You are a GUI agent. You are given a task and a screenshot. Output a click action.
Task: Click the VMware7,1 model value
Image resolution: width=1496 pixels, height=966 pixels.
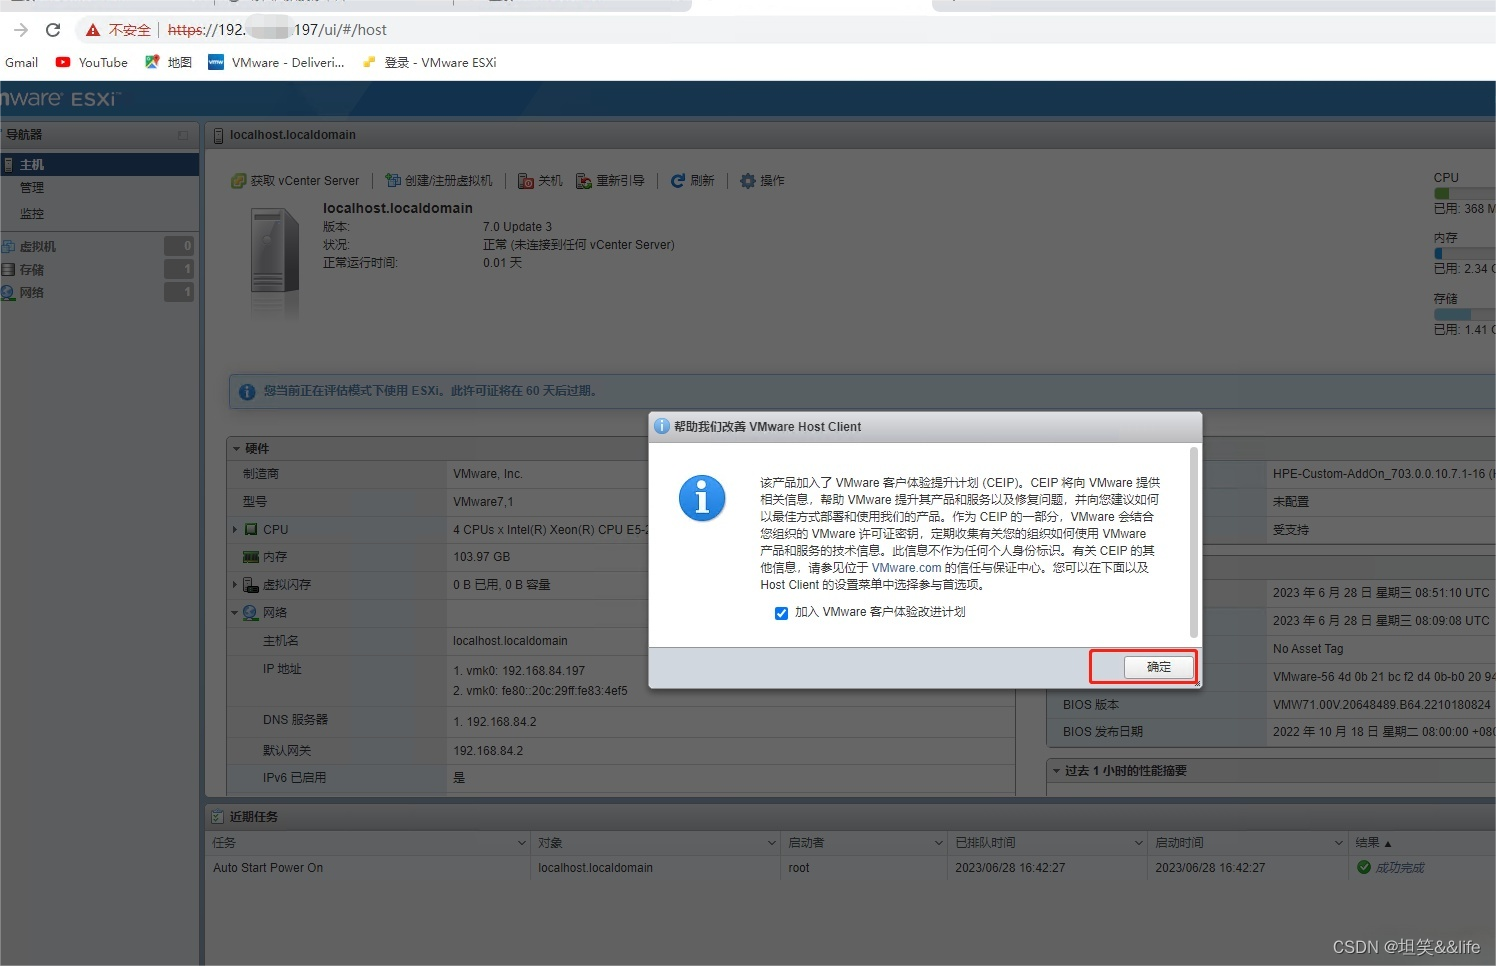(483, 502)
